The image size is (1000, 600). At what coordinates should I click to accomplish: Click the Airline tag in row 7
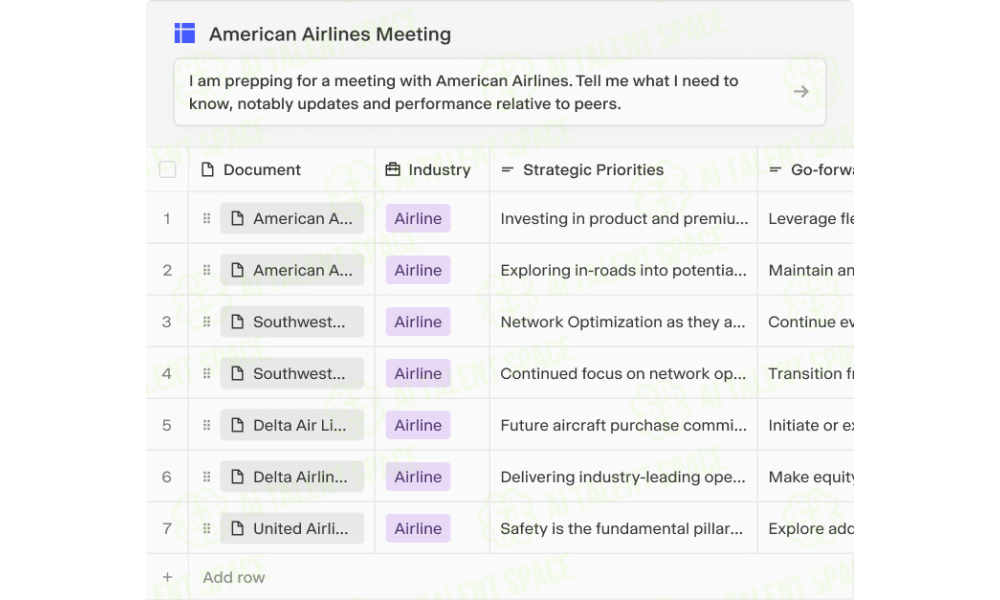418,528
